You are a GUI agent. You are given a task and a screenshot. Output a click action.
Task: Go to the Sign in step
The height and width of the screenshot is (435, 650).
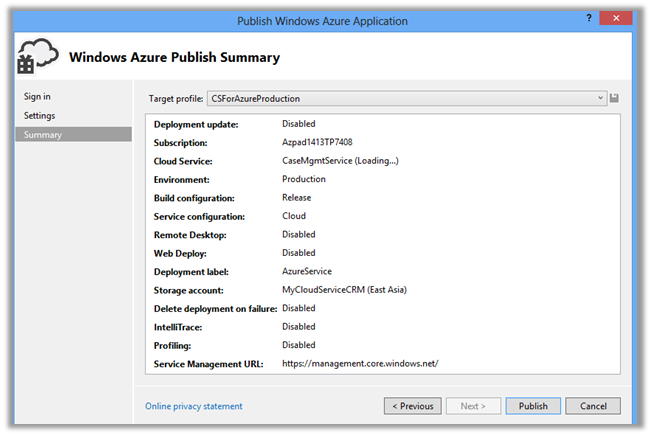point(38,97)
